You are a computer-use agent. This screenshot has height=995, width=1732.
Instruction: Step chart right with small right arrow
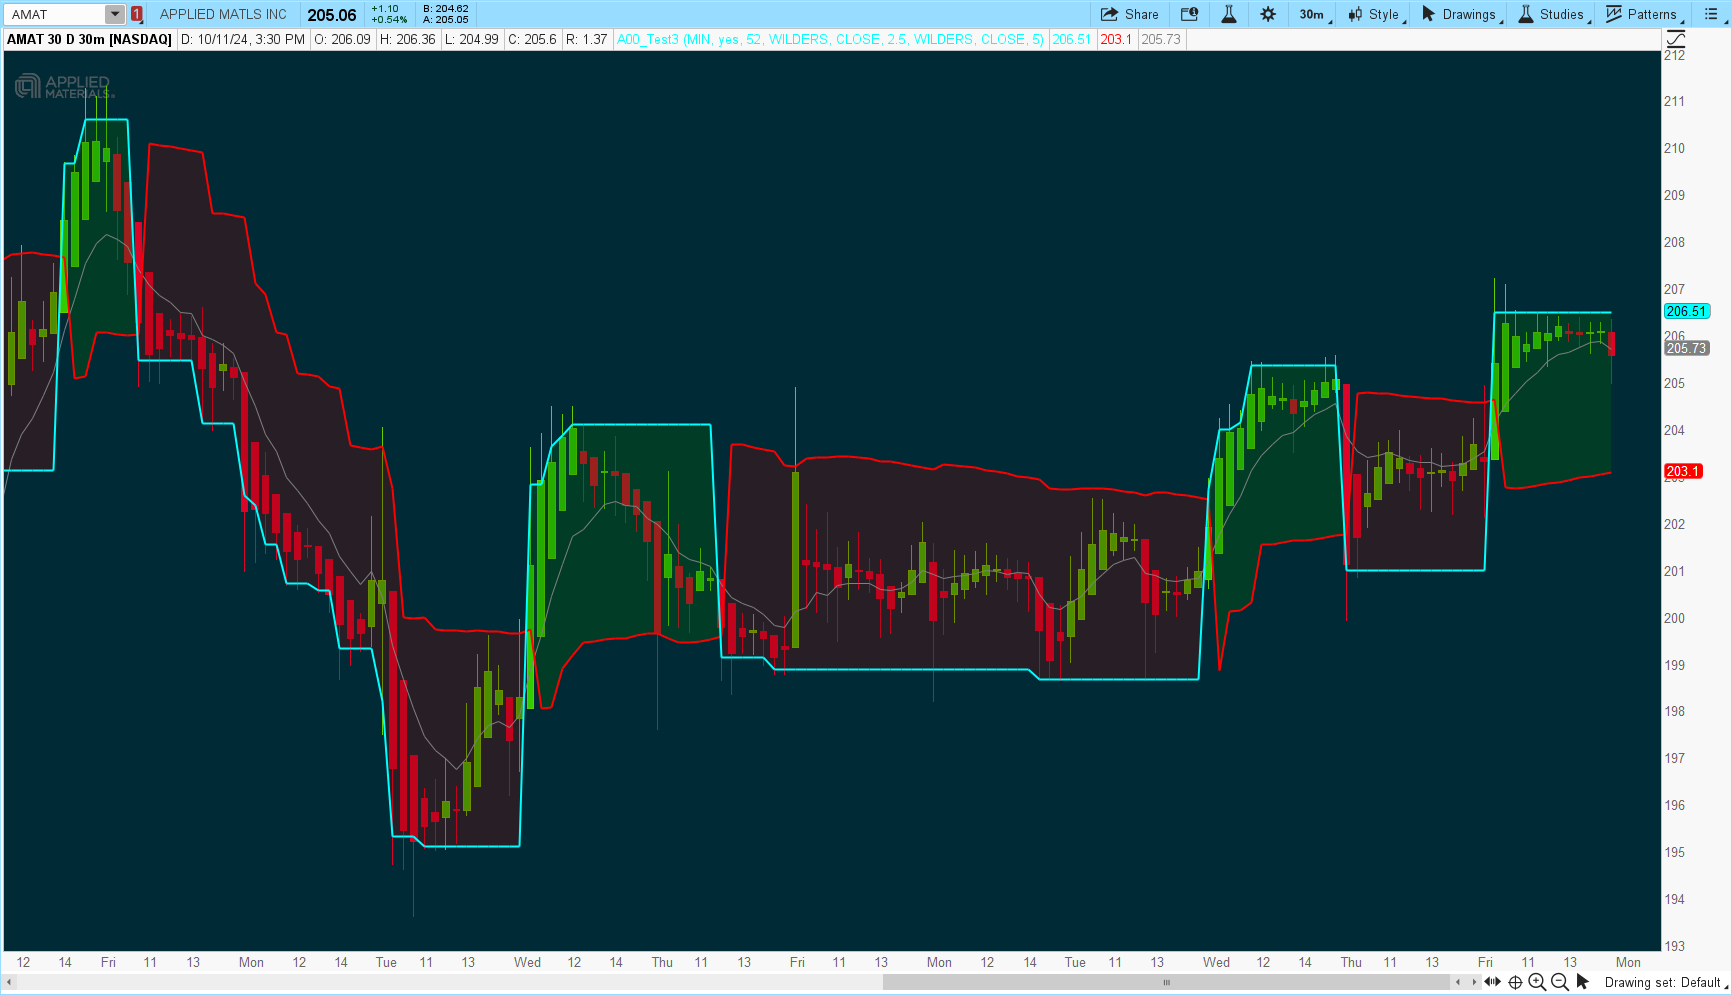pos(1474,982)
